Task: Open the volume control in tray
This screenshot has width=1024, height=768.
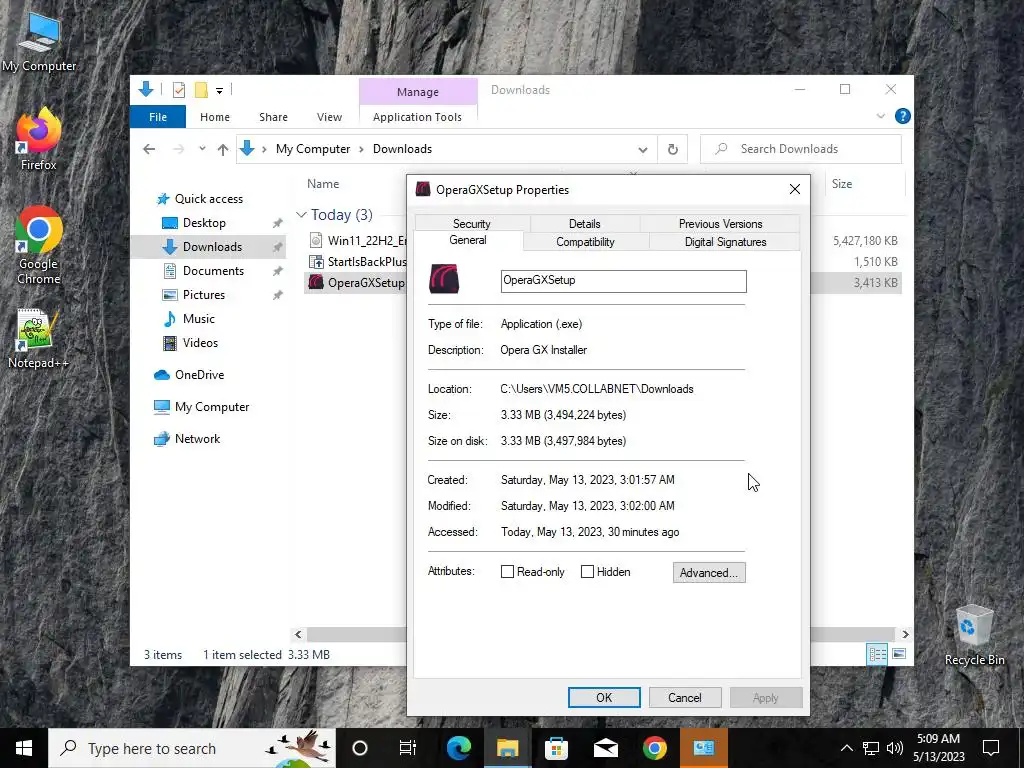Action: pyautogui.click(x=895, y=748)
